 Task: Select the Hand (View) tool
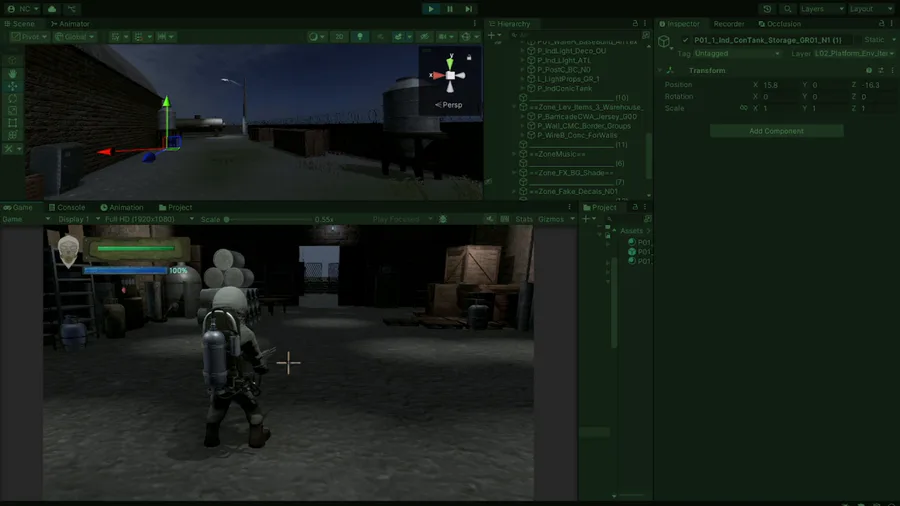click(x=12, y=73)
